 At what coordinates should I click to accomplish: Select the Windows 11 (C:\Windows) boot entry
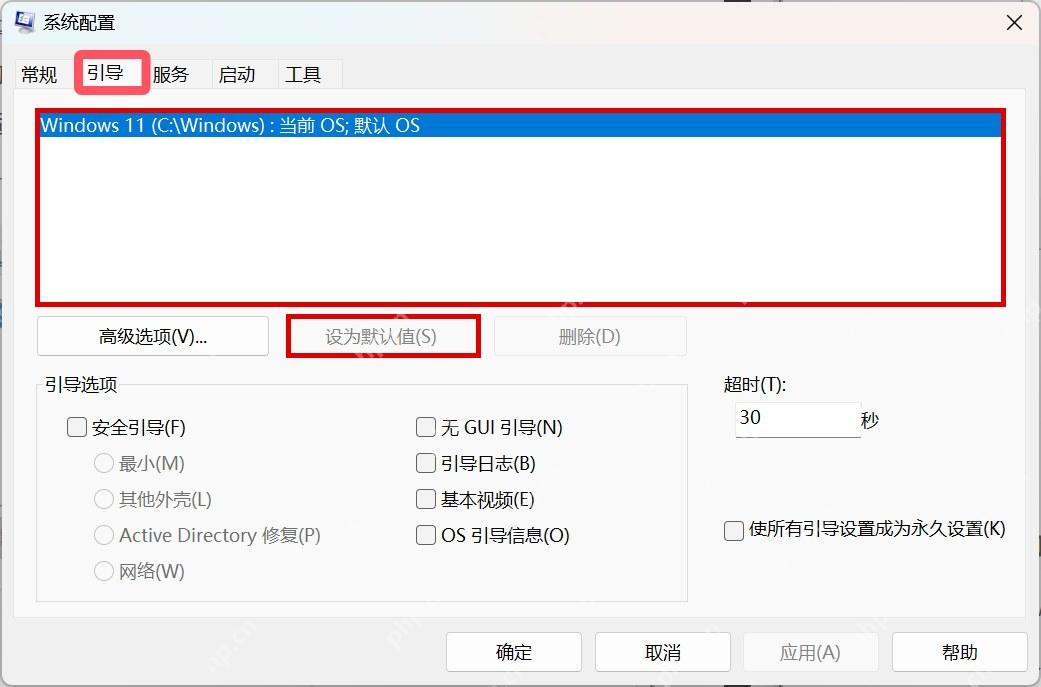(x=520, y=125)
